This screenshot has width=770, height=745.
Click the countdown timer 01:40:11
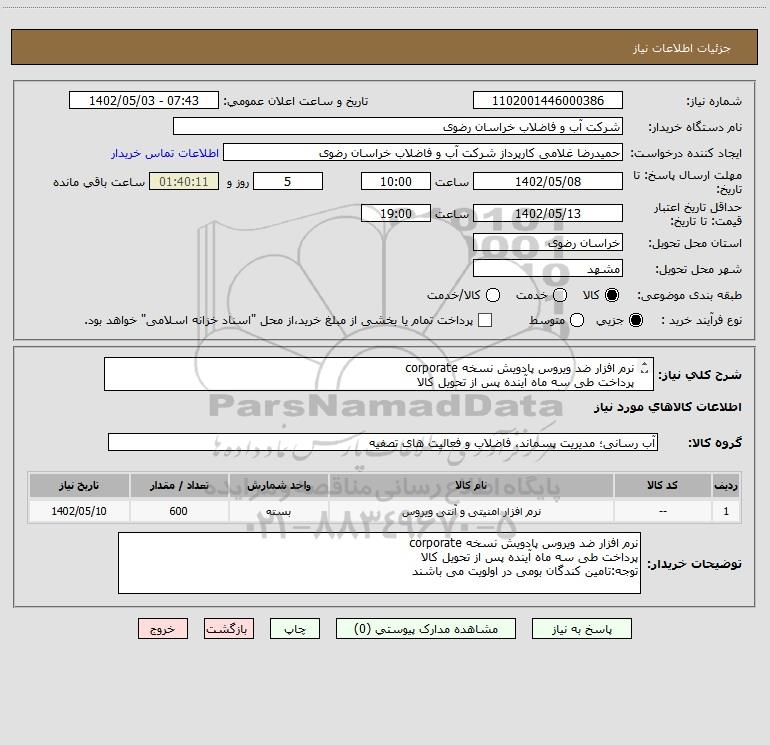click(x=184, y=181)
